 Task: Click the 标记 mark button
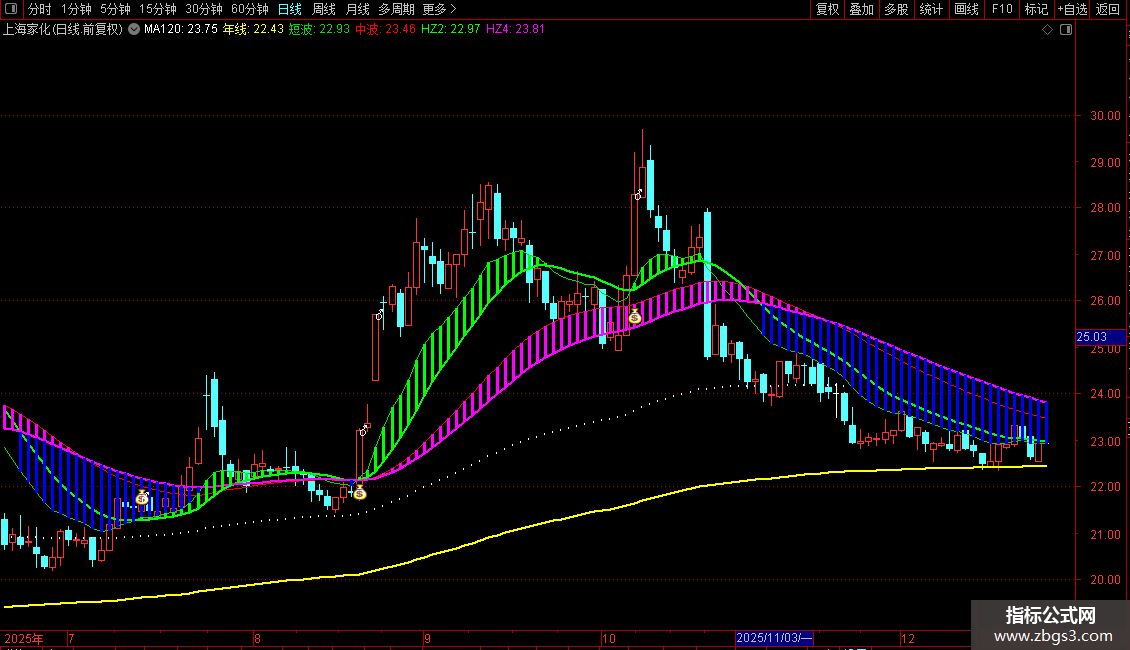(1036, 9)
